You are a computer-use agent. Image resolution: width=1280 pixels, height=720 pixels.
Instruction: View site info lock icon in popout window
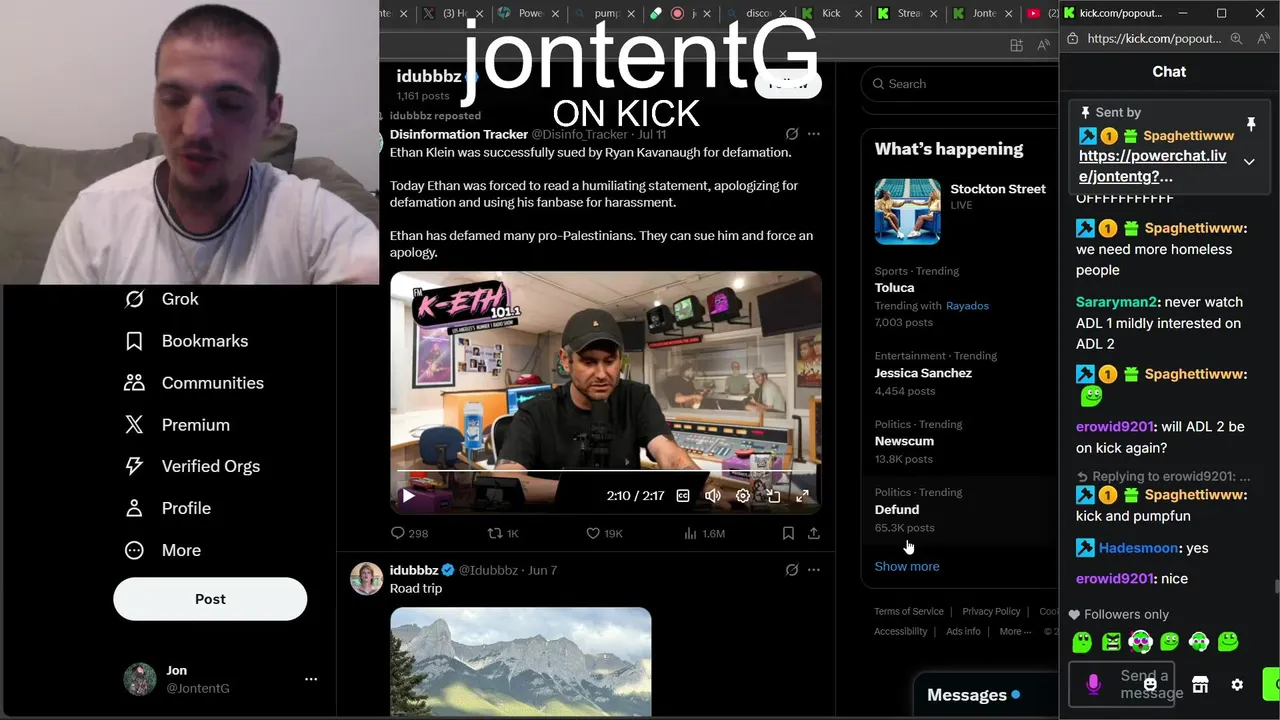(x=1073, y=38)
